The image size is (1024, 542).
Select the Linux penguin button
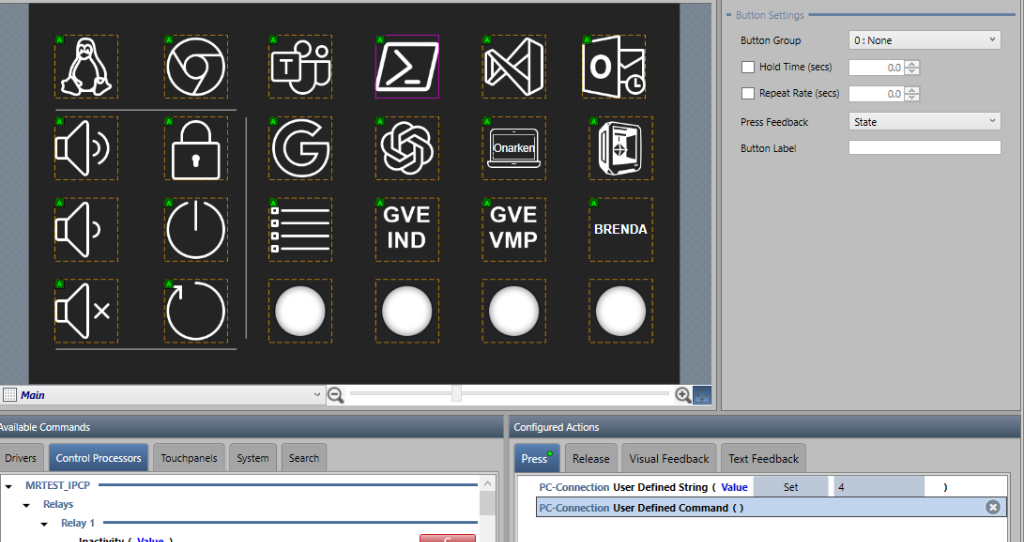click(x=86, y=67)
